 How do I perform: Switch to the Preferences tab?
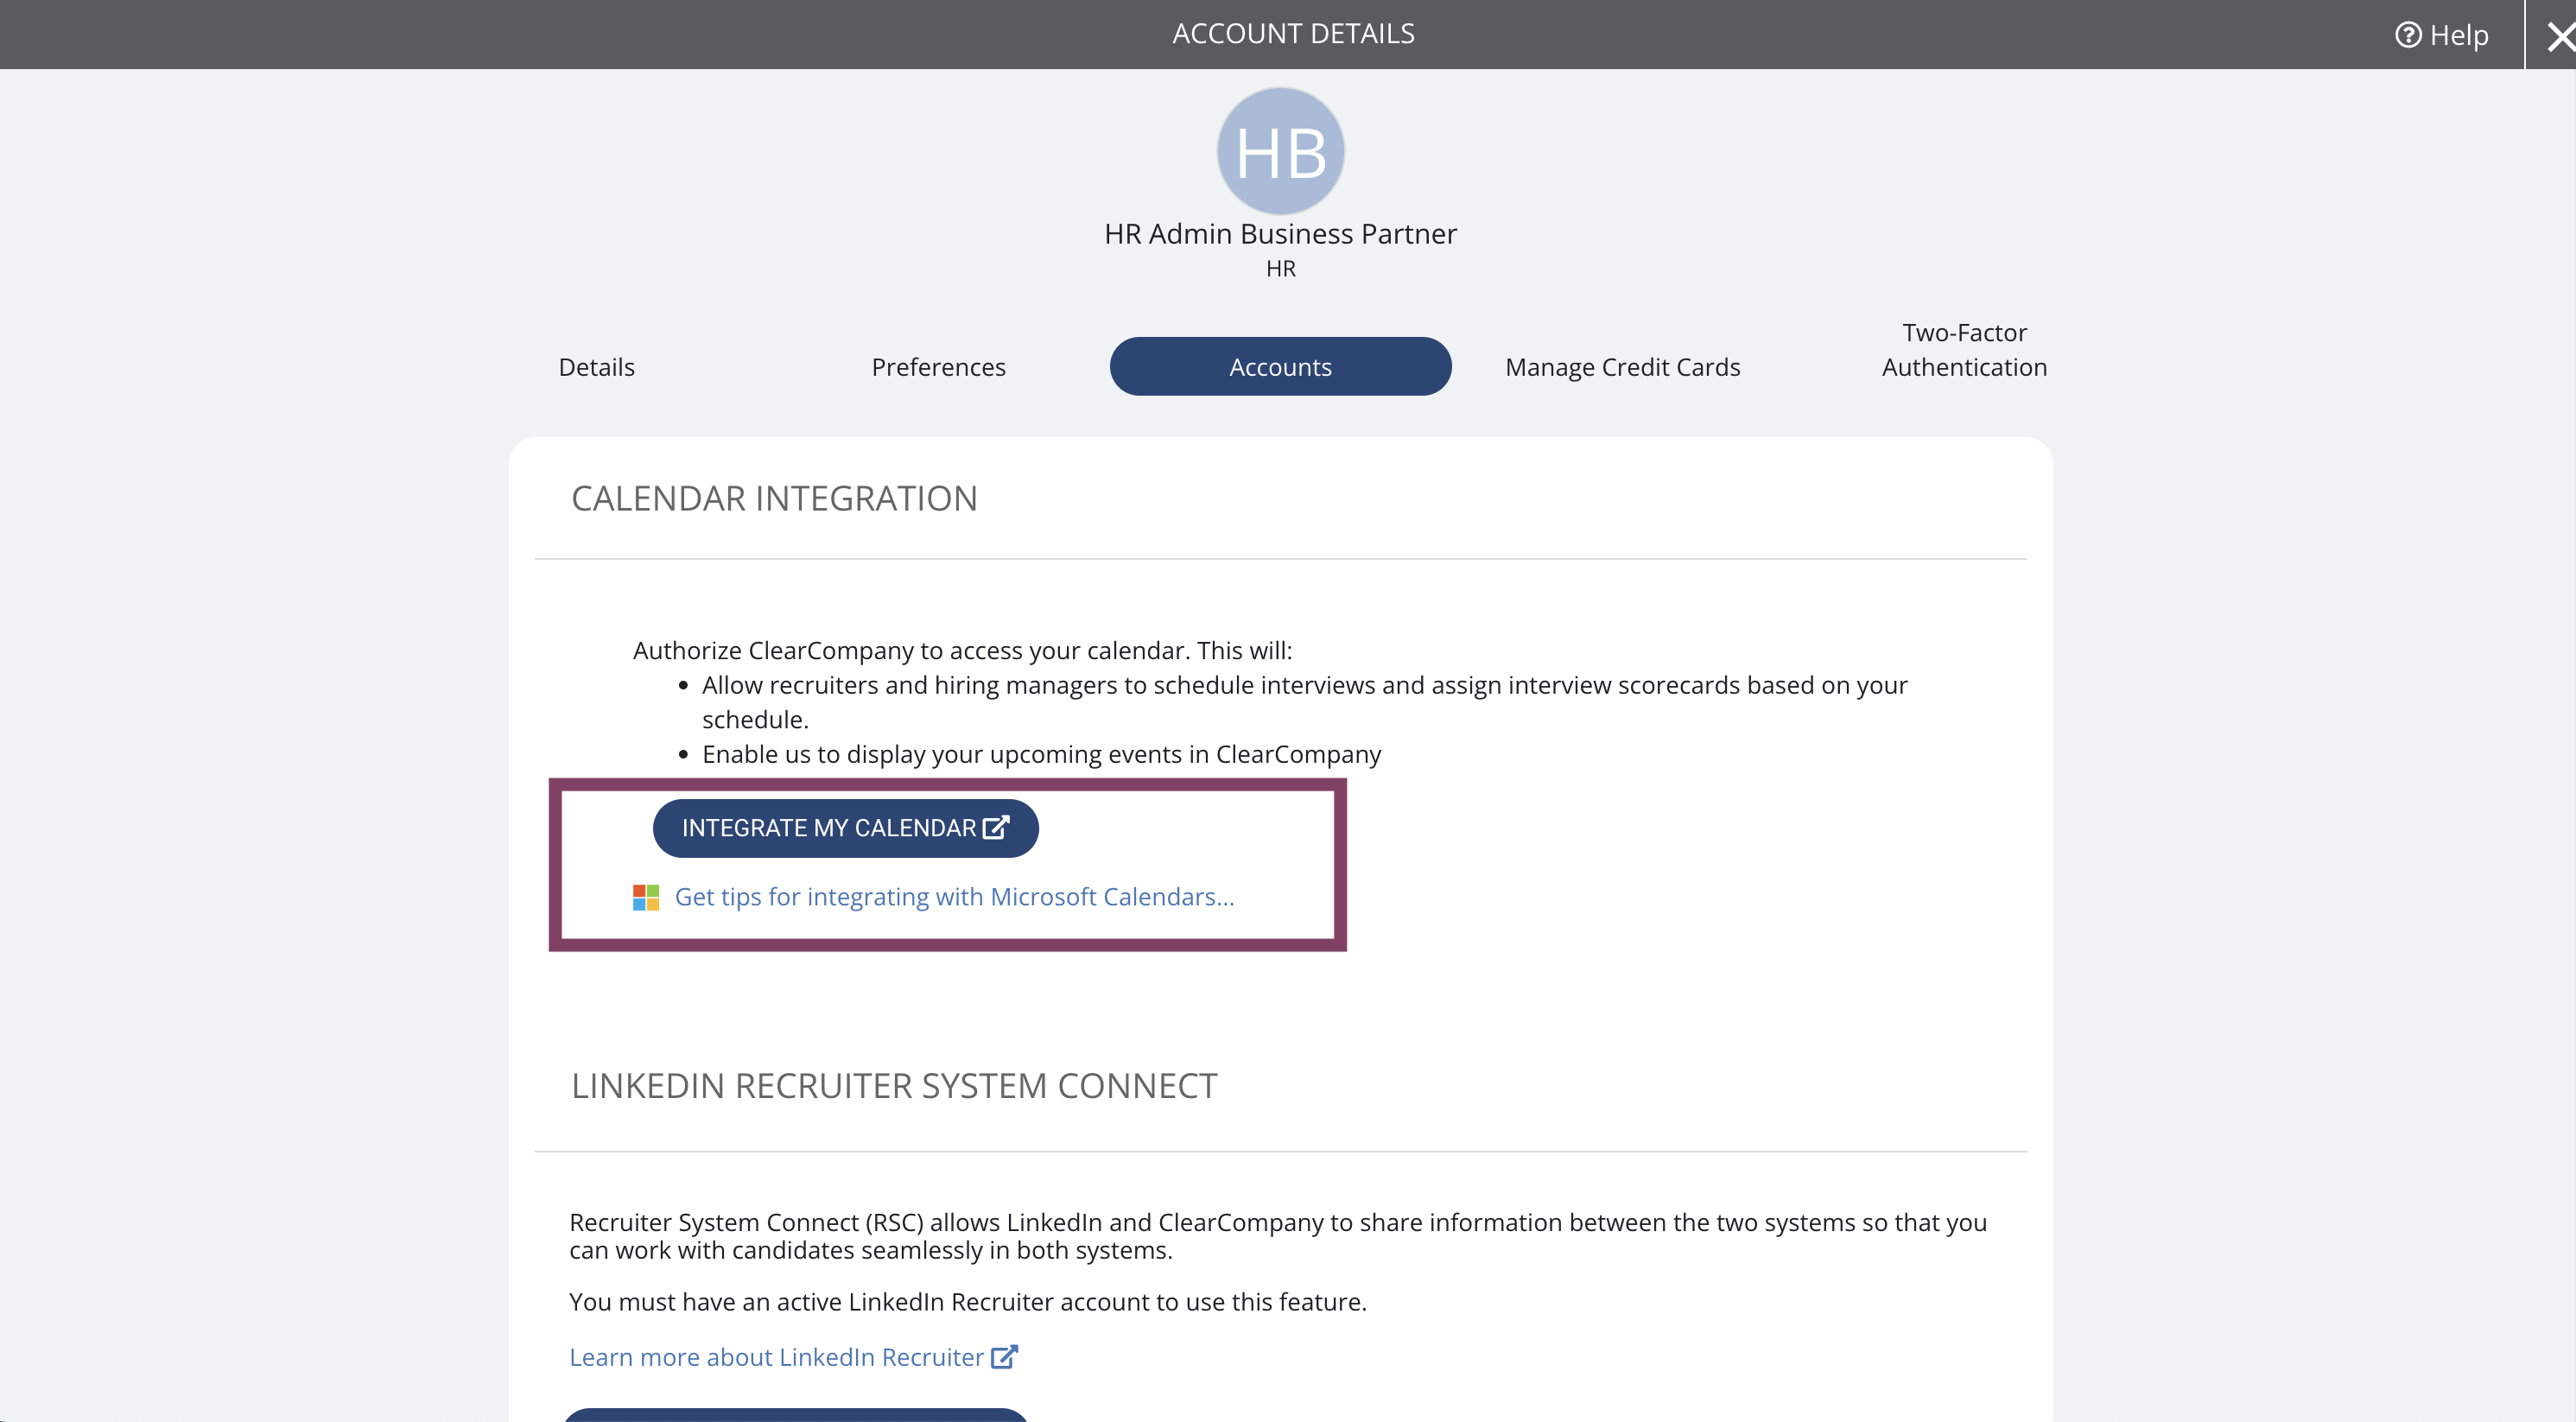938,367
